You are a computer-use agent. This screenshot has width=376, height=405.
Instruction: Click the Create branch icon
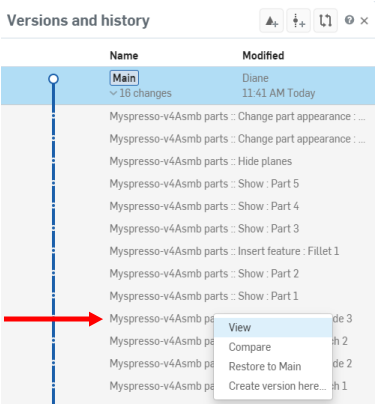(298, 21)
